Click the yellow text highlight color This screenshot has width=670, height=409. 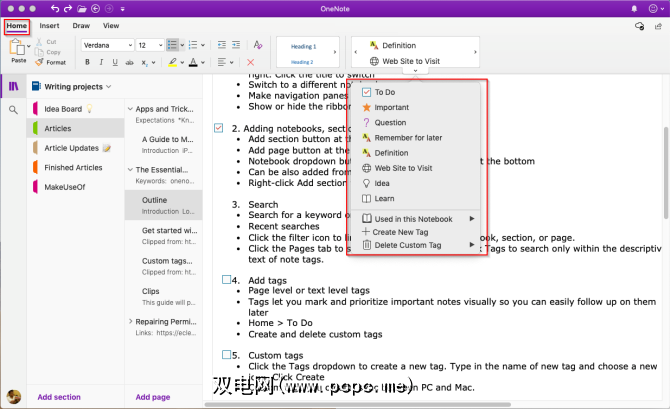tap(171, 62)
